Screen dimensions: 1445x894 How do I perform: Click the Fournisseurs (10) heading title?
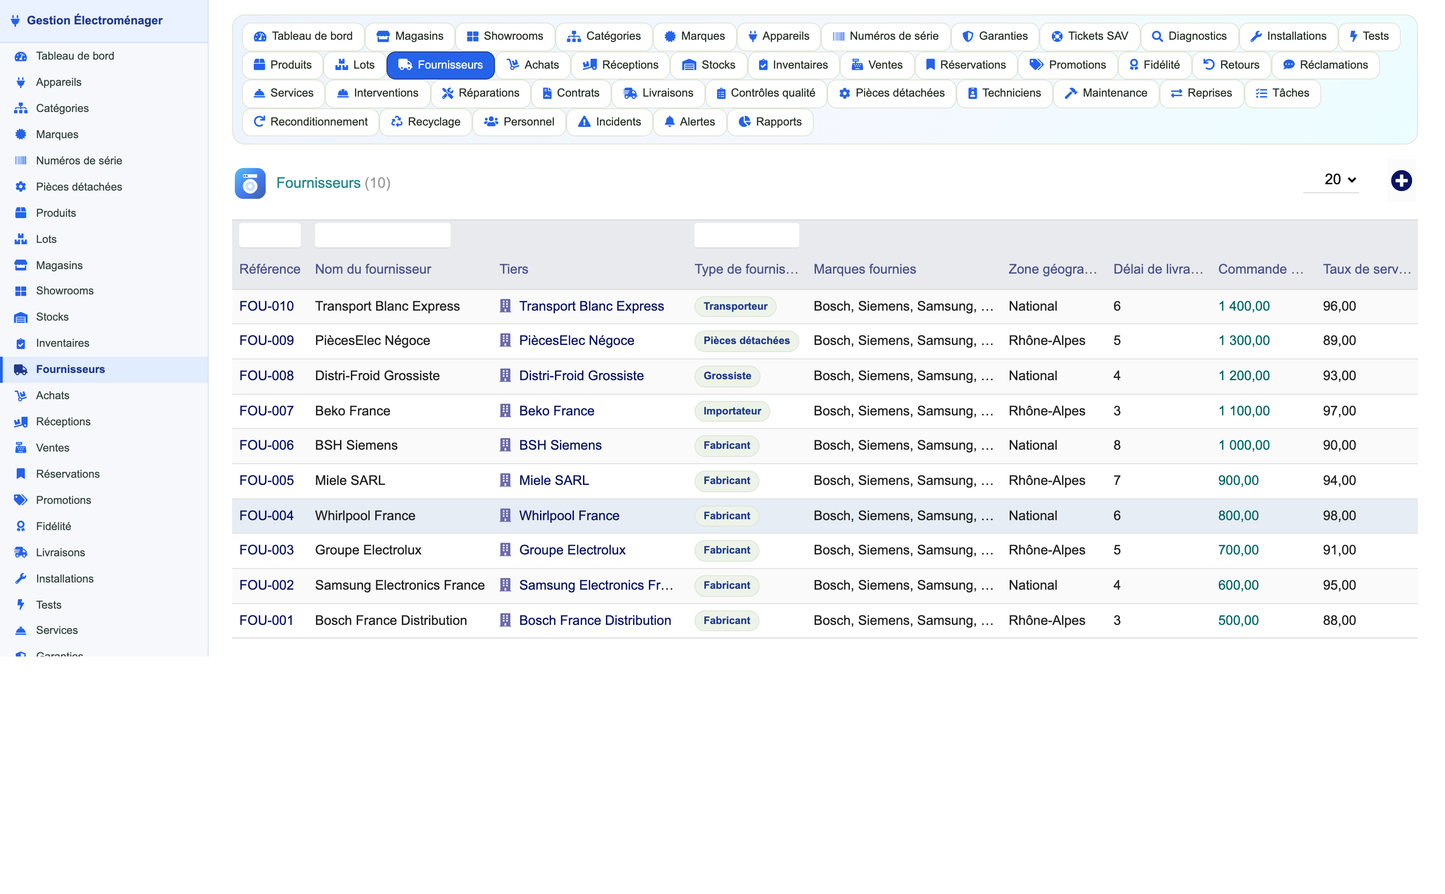(333, 183)
